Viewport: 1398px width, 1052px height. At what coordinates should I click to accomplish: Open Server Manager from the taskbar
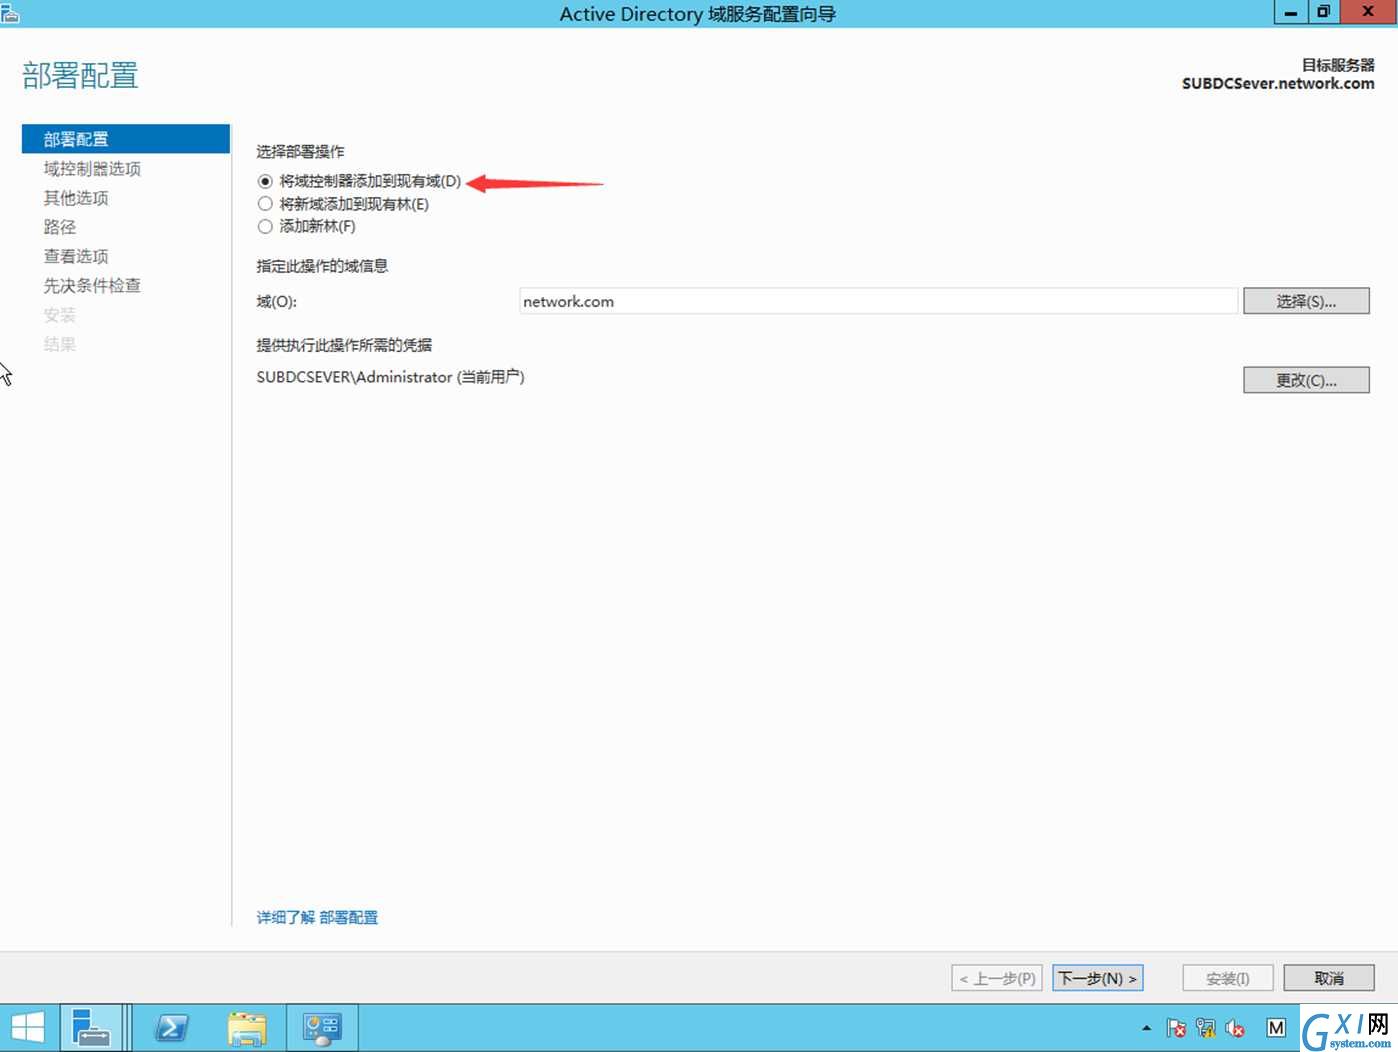coord(92,1028)
